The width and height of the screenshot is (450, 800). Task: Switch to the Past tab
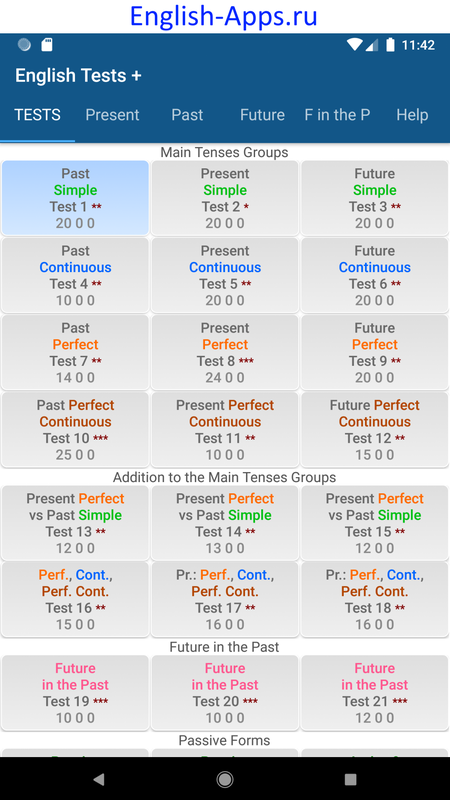[x=187, y=115]
